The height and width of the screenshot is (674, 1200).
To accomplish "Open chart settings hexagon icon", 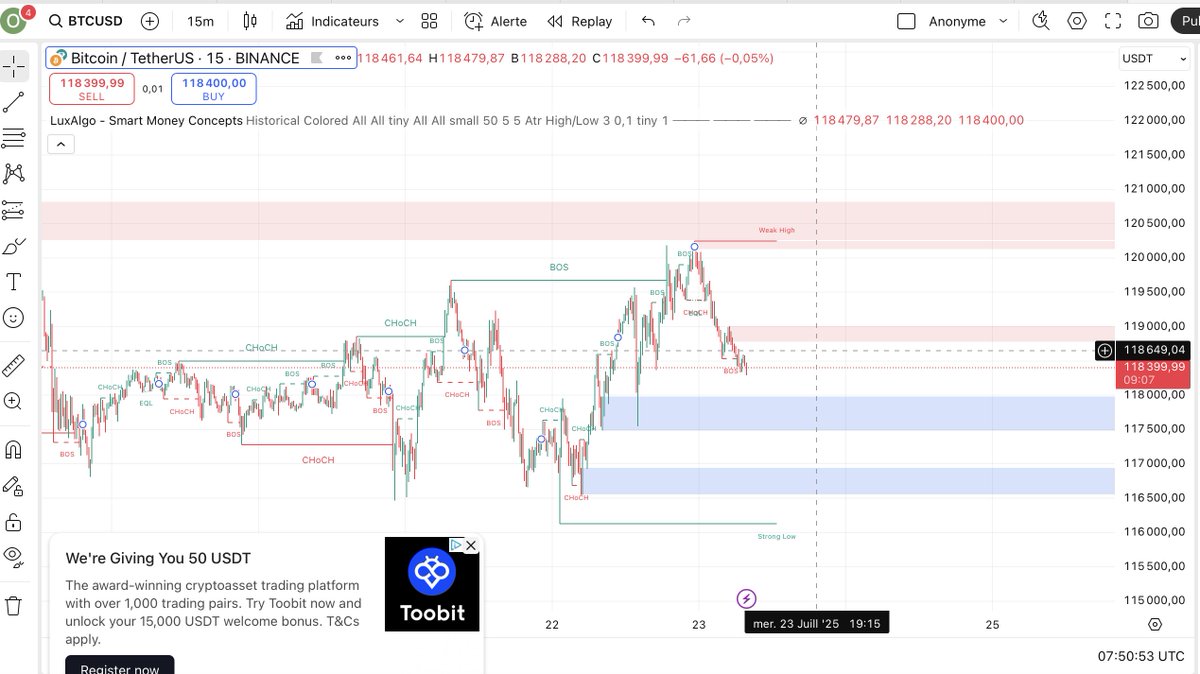I will pyautogui.click(x=1077, y=21).
